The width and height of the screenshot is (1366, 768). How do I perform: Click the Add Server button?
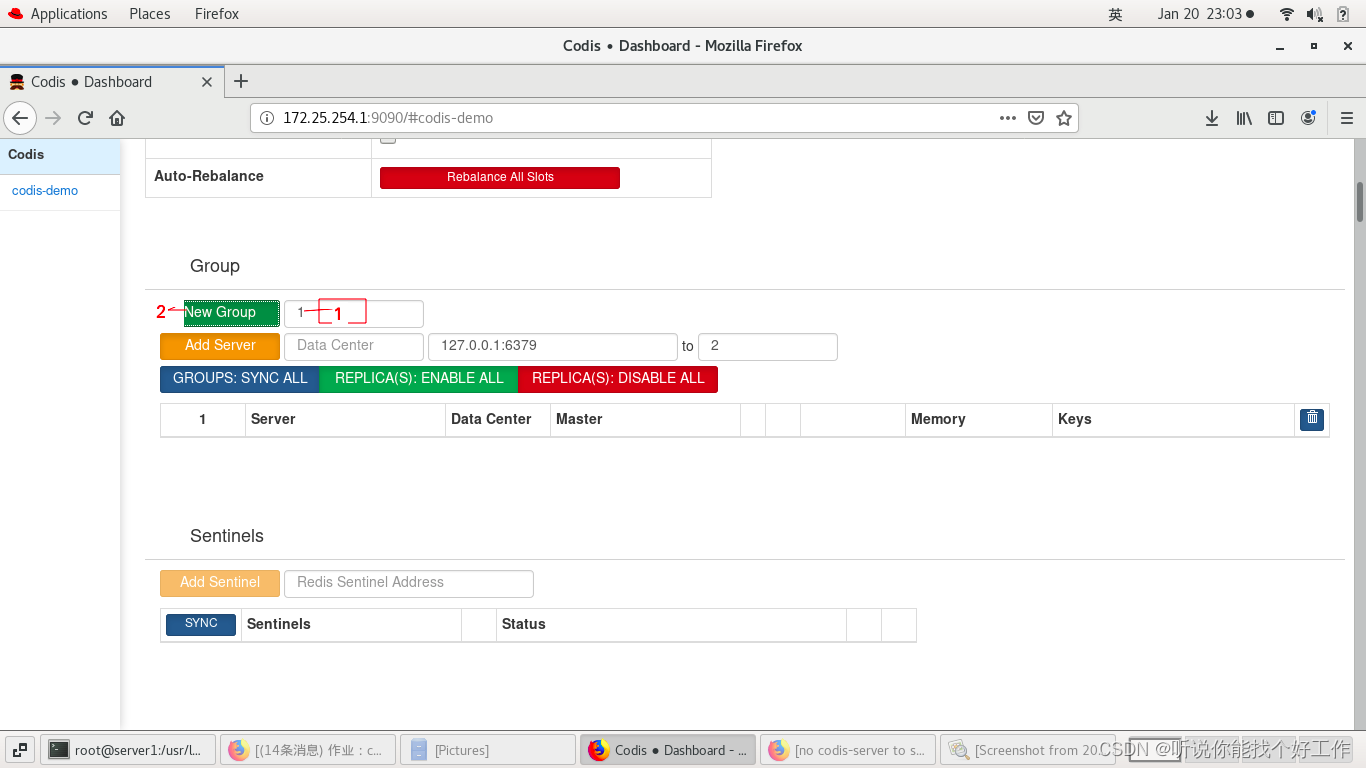(220, 346)
